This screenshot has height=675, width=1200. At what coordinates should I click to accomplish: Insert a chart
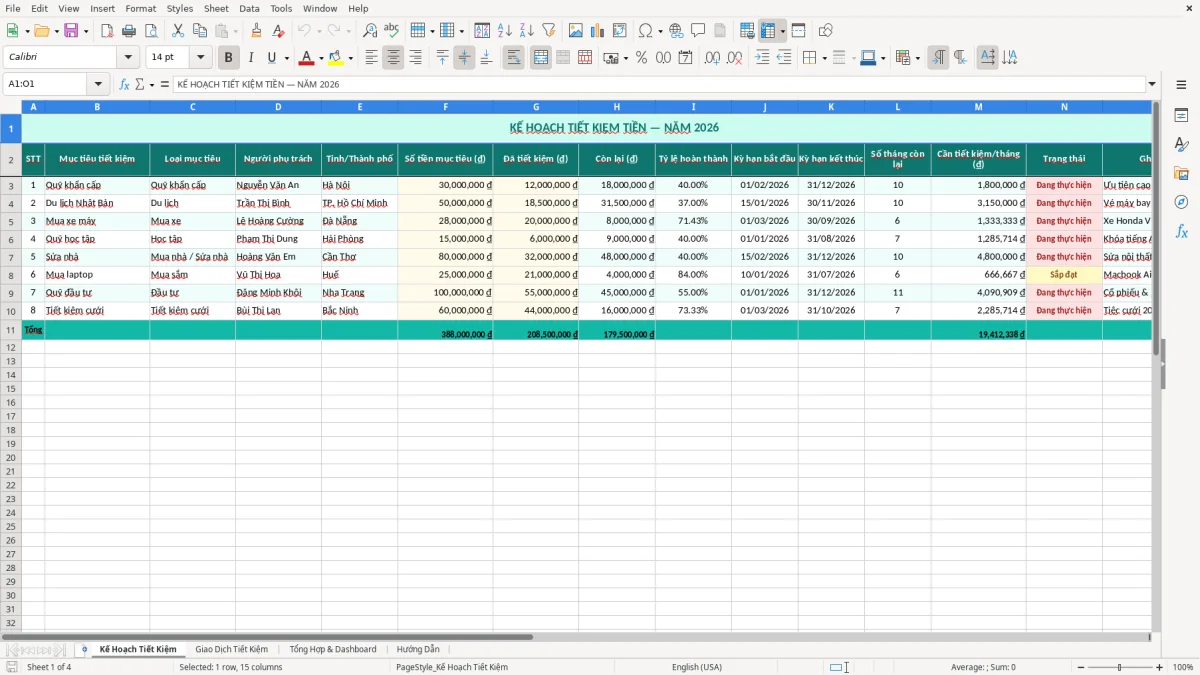tap(598, 31)
